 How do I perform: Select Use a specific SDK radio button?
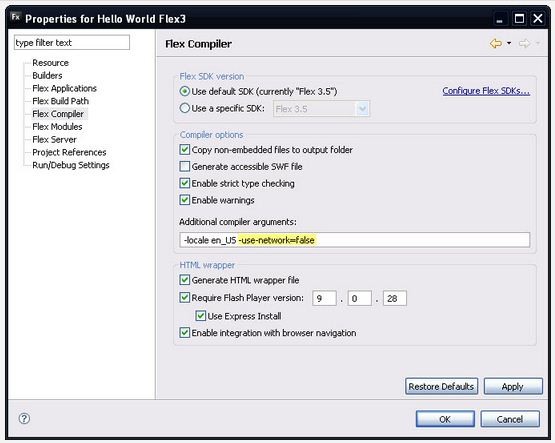point(184,108)
